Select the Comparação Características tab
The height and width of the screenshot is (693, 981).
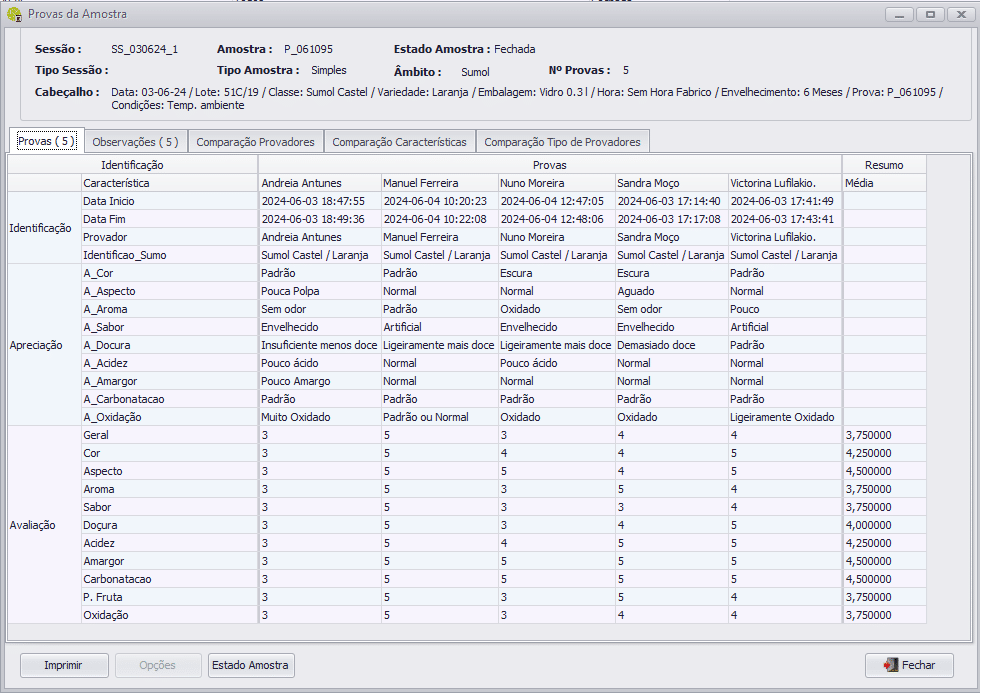[x=399, y=142]
